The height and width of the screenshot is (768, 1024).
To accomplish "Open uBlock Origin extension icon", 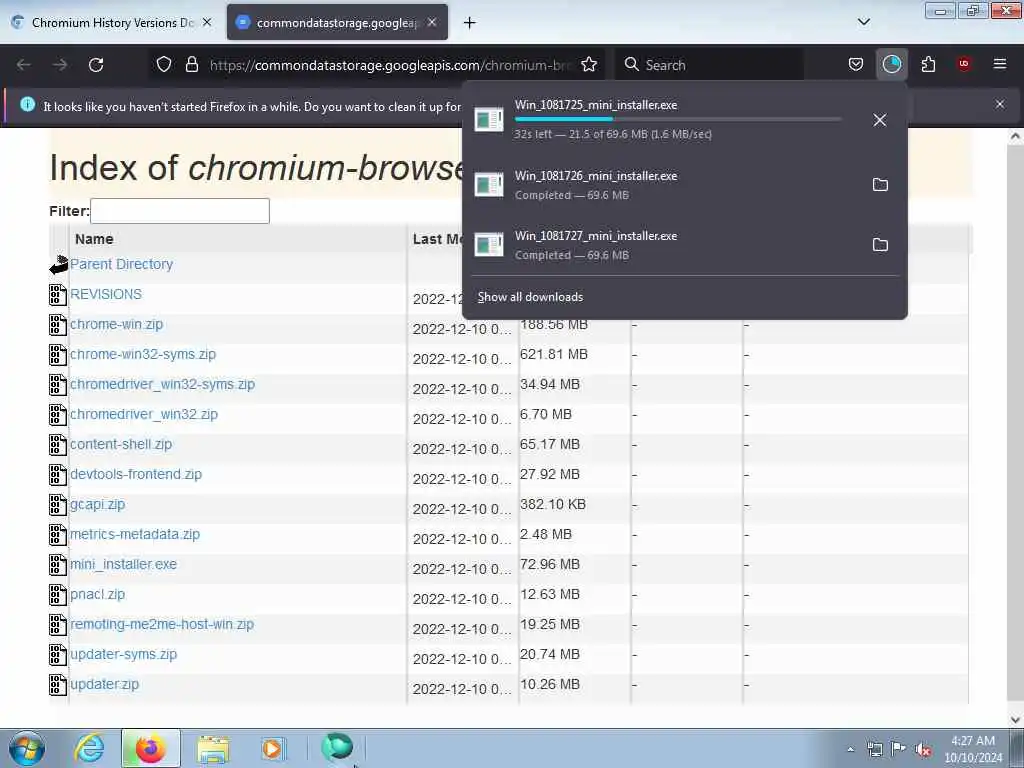I will 964,64.
